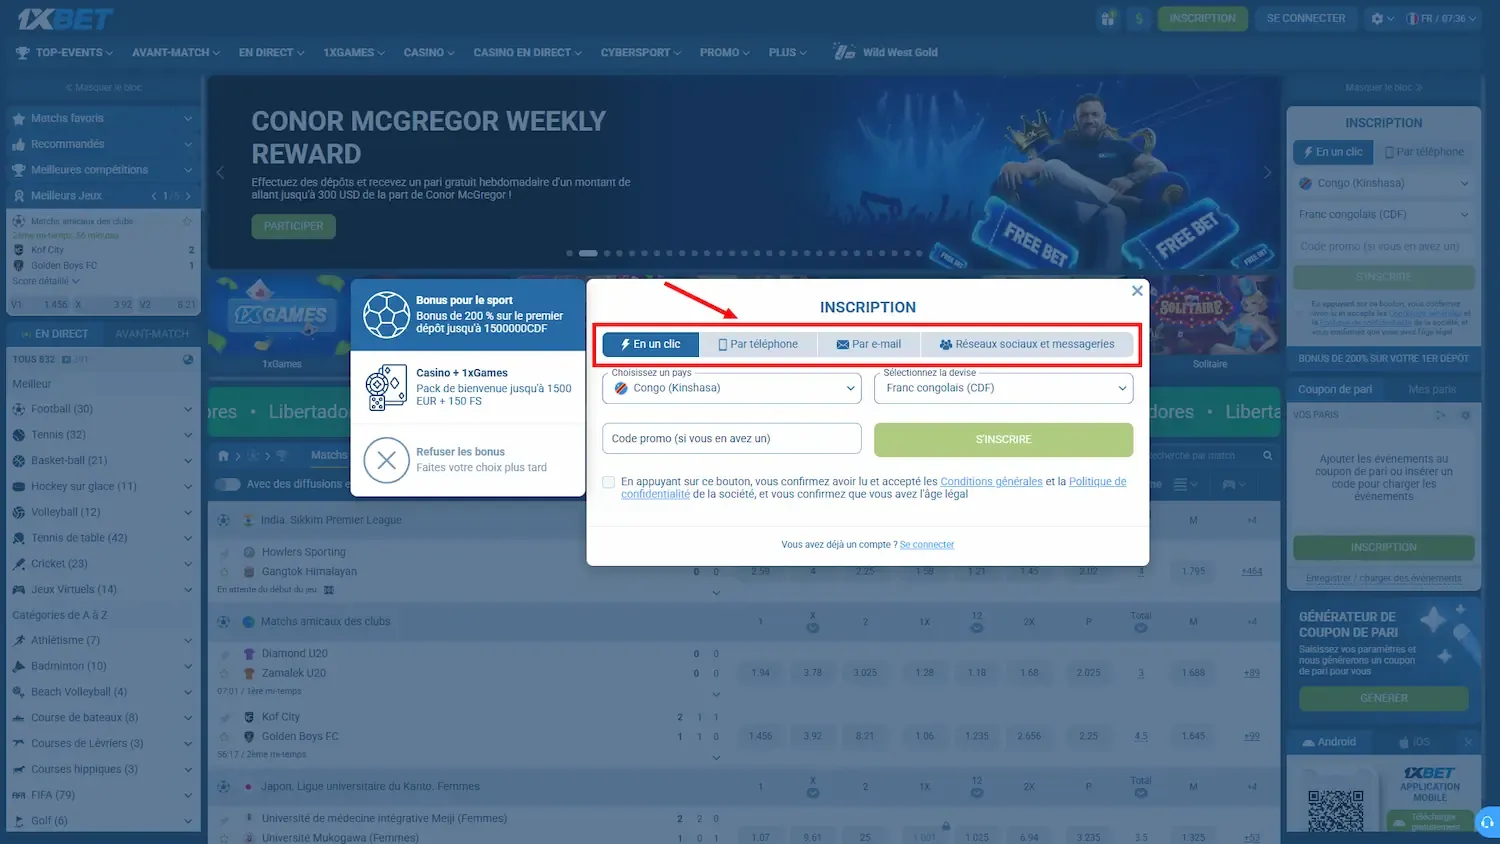Screen dimensions: 1500x844
Task: Click Volleyball icon in sidebar
Action: (x=19, y=512)
